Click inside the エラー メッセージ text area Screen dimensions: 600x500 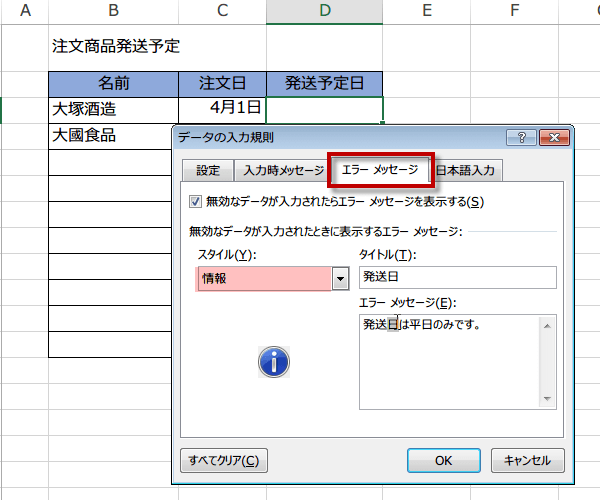point(450,362)
